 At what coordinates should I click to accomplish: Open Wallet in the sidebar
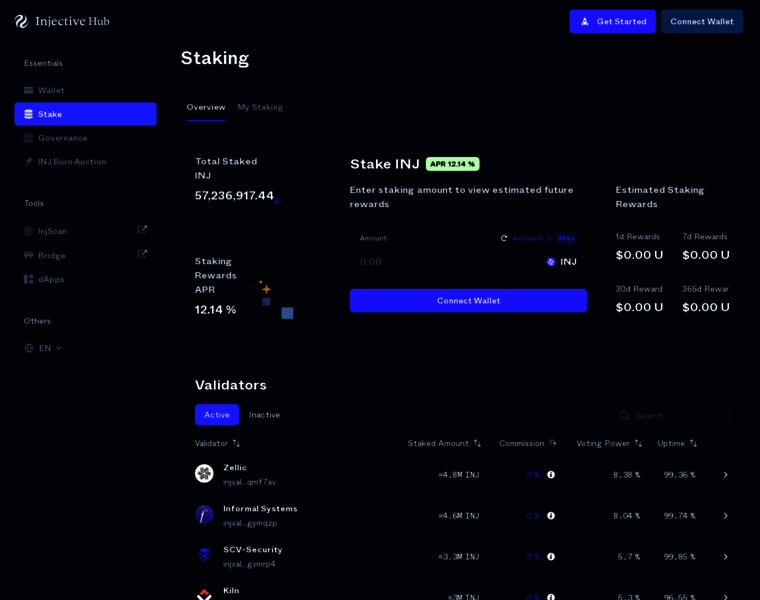(x=85, y=91)
